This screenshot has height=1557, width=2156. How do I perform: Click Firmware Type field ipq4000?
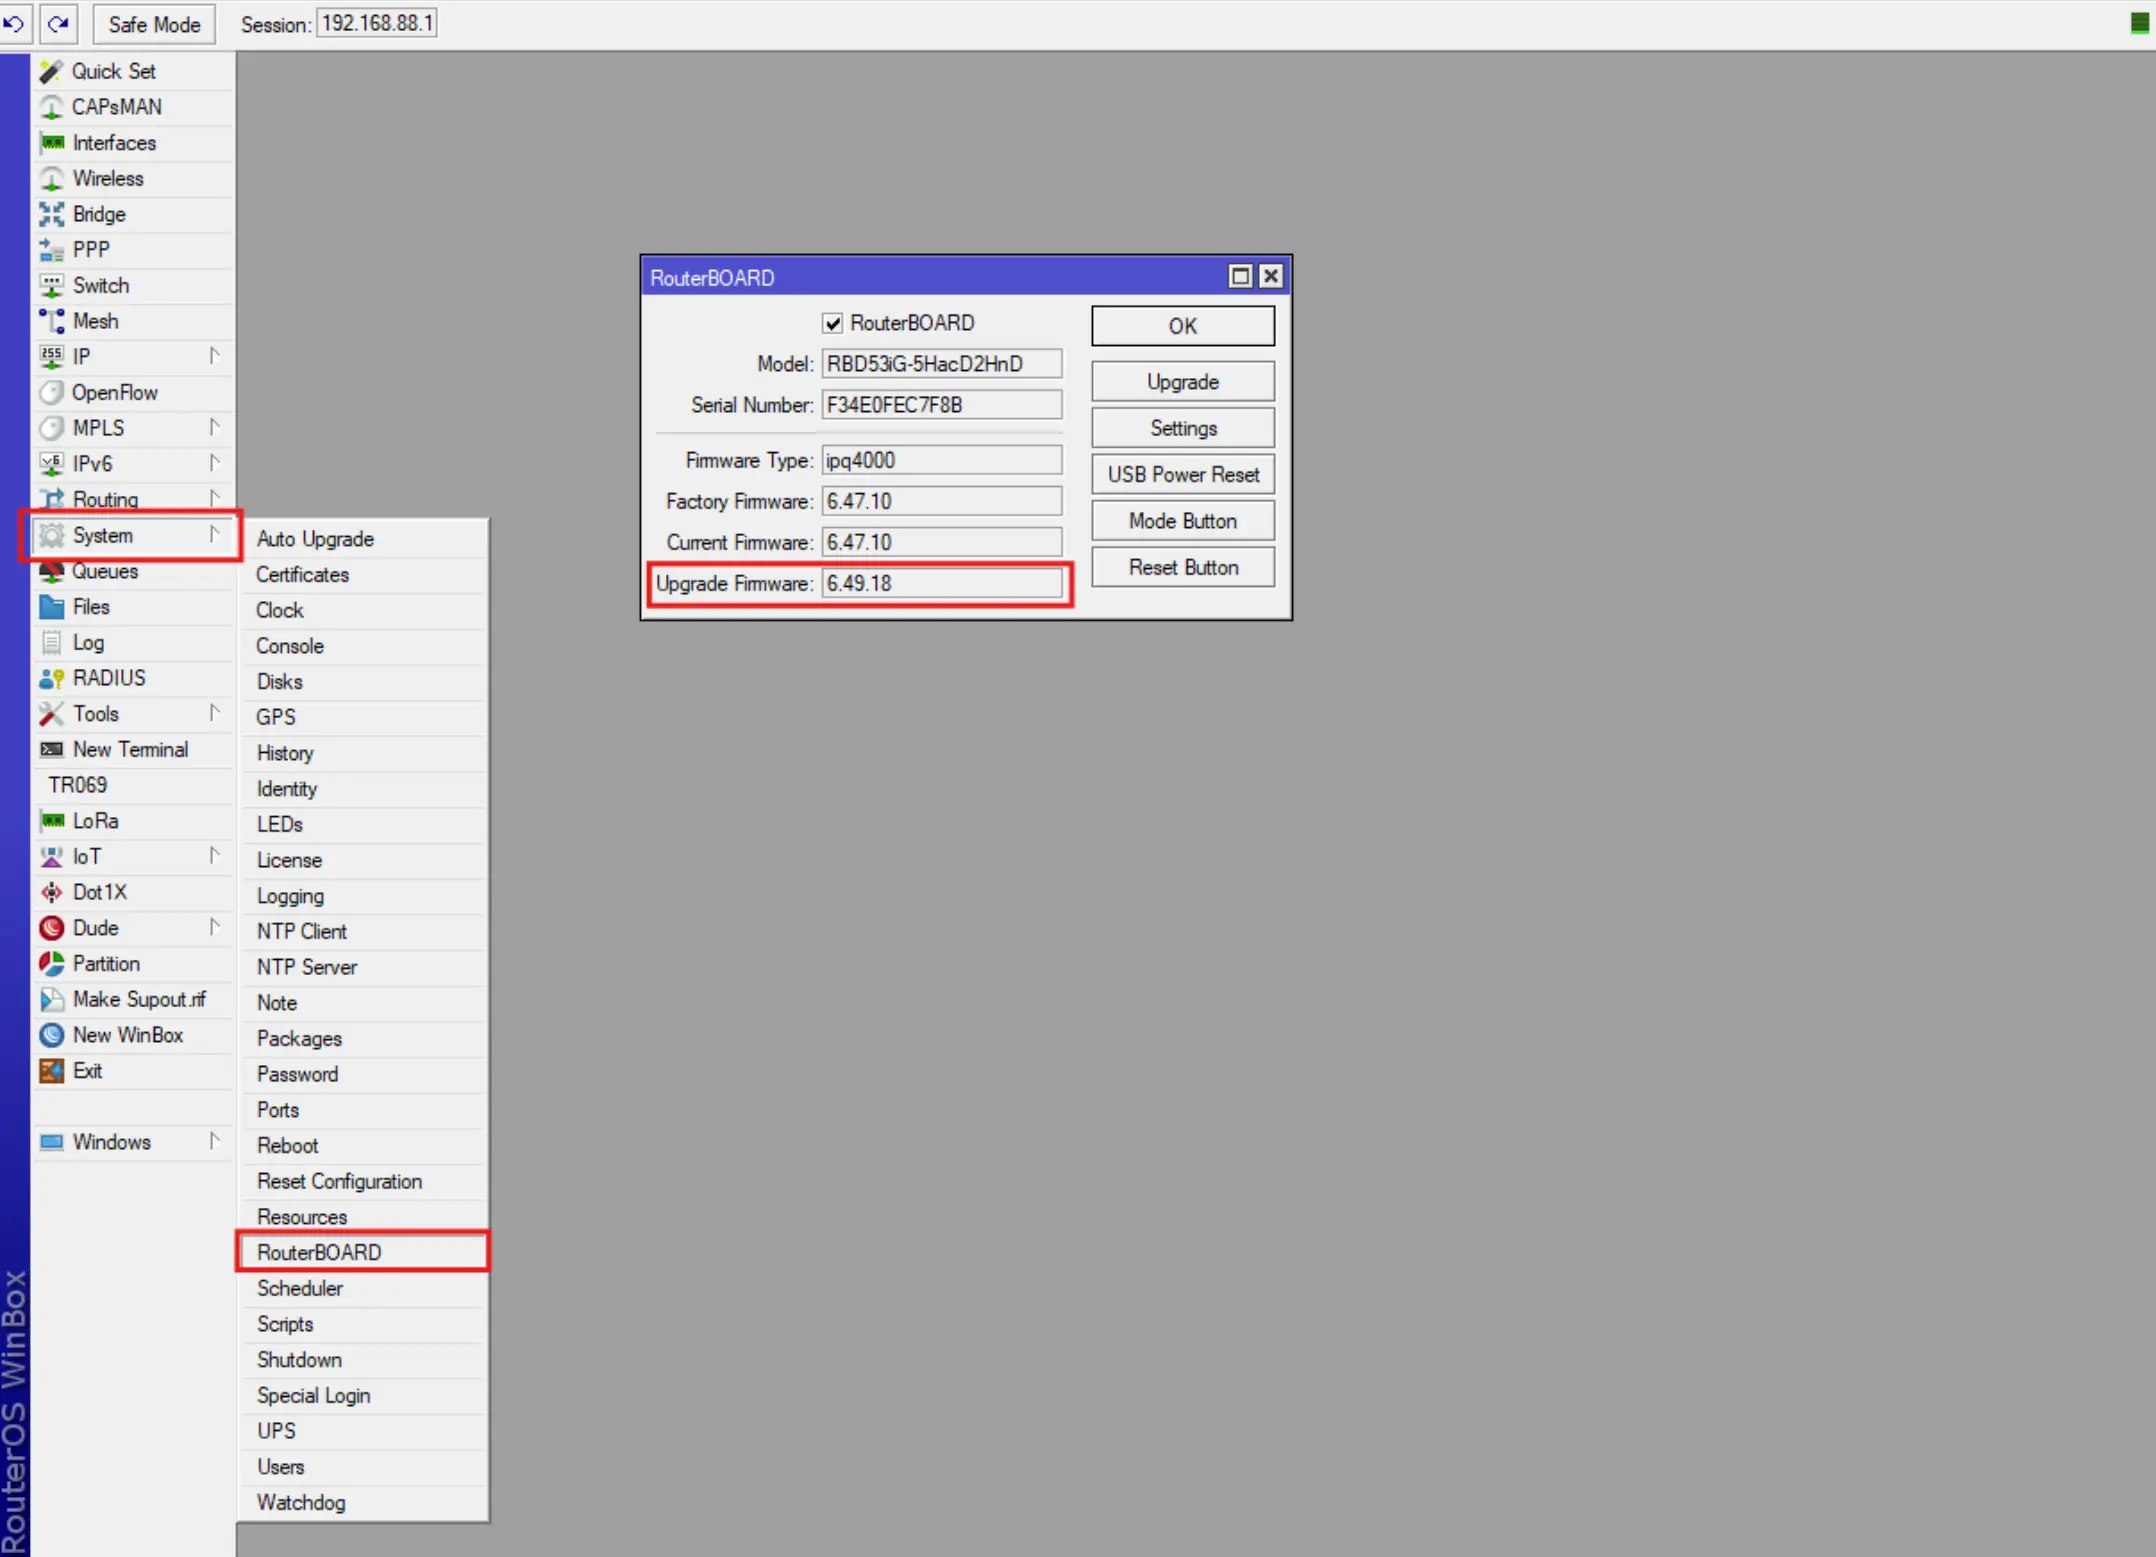point(941,460)
